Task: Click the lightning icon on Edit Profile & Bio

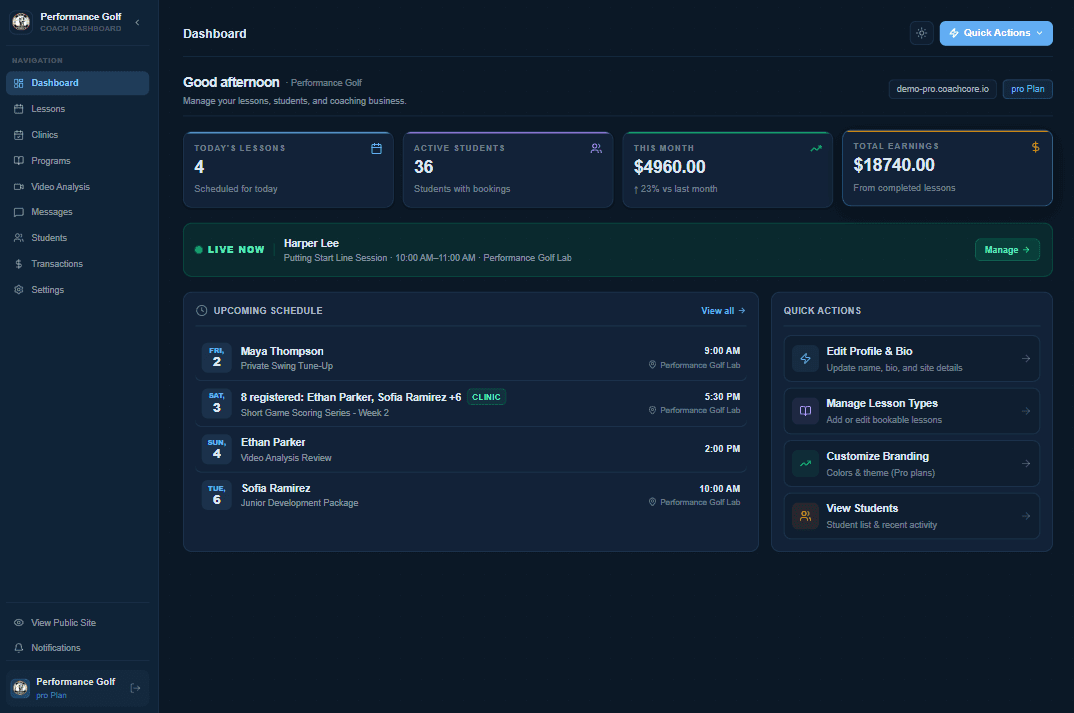Action: coord(806,359)
